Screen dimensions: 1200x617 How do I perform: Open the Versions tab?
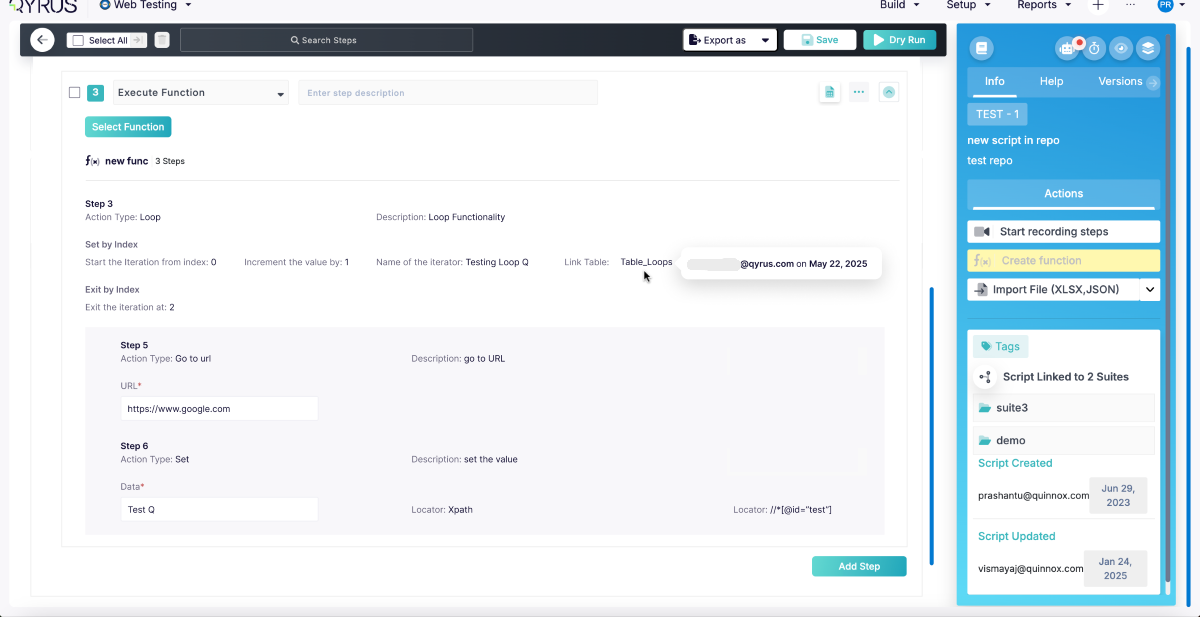pos(1120,82)
